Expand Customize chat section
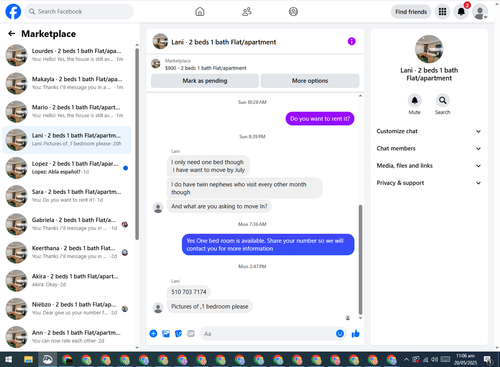The image size is (500, 367). (x=429, y=131)
